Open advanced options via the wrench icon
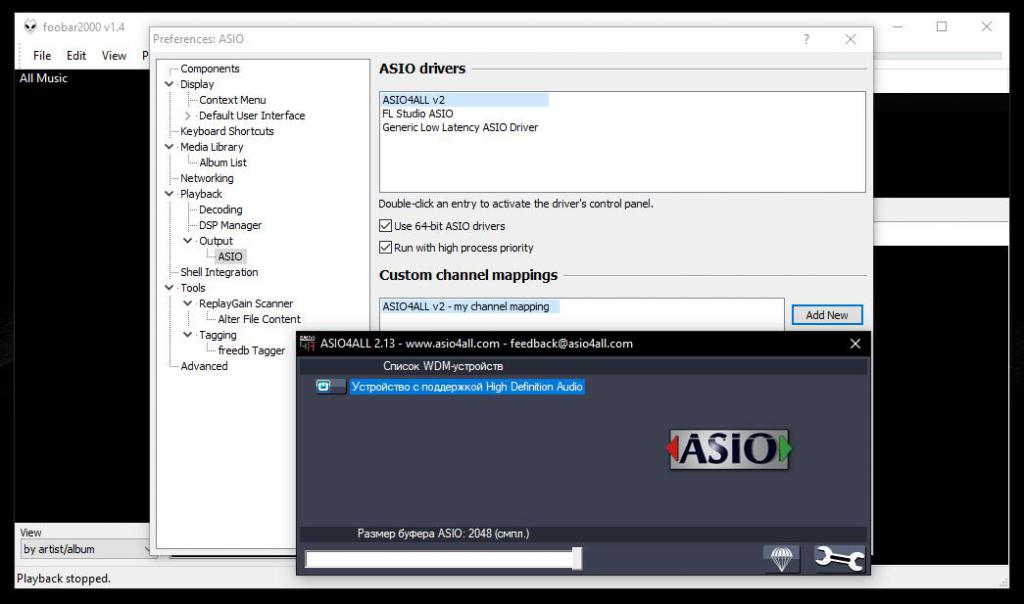The width and height of the screenshot is (1024, 604). [839, 559]
